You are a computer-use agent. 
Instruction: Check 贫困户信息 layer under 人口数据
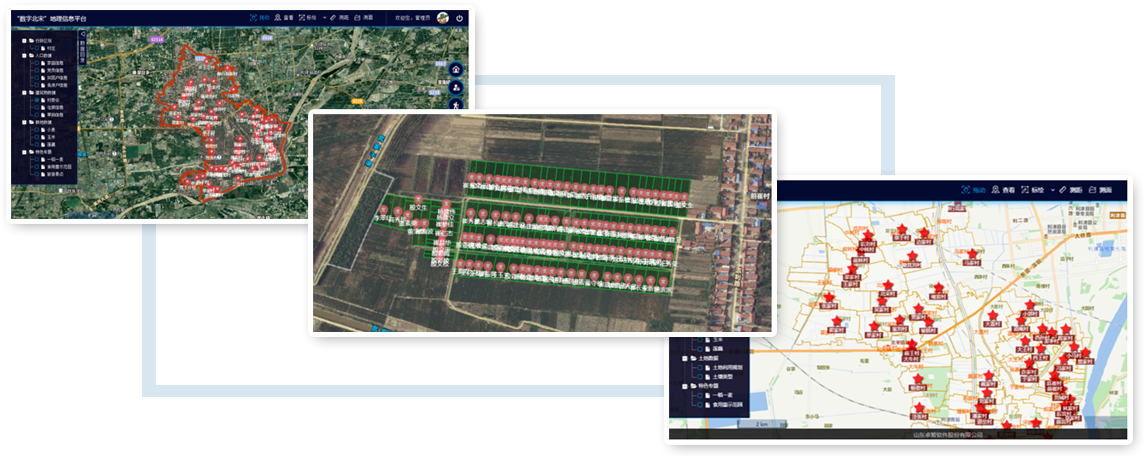(x=37, y=77)
